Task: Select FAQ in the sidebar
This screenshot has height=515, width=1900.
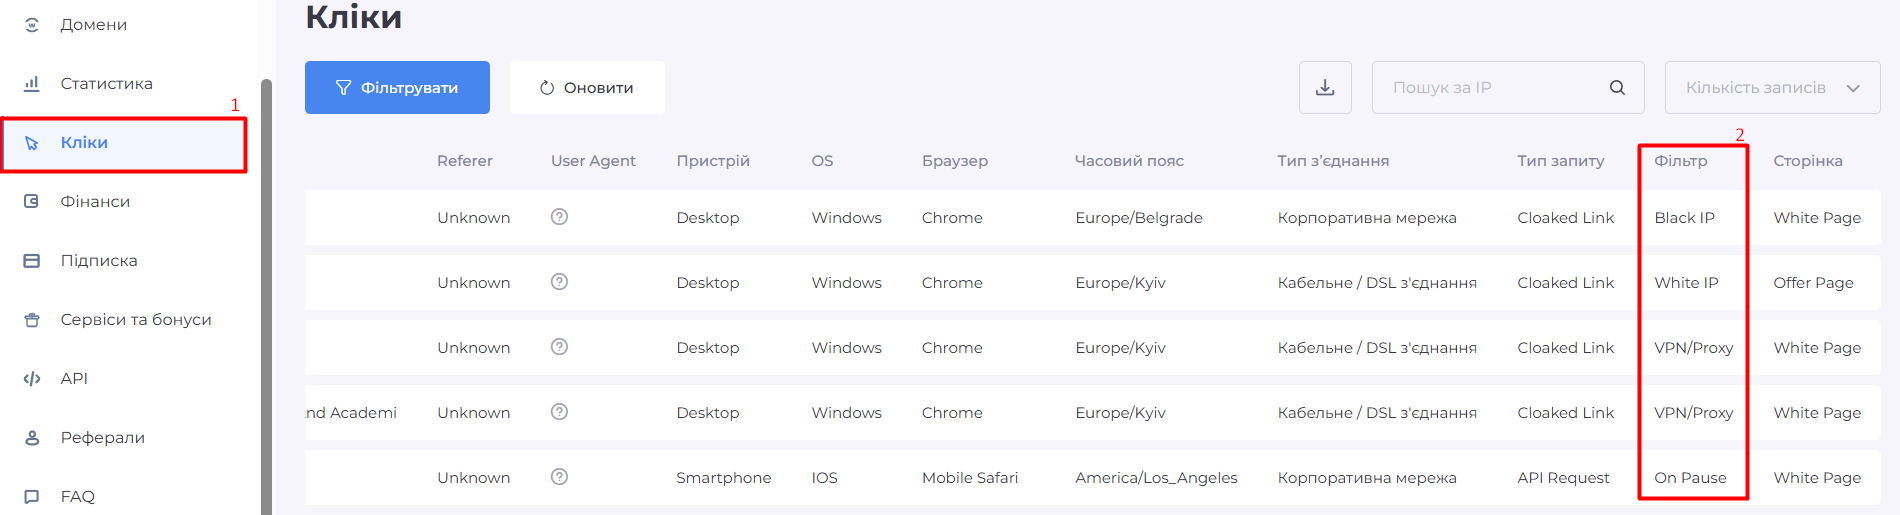Action: click(x=77, y=496)
